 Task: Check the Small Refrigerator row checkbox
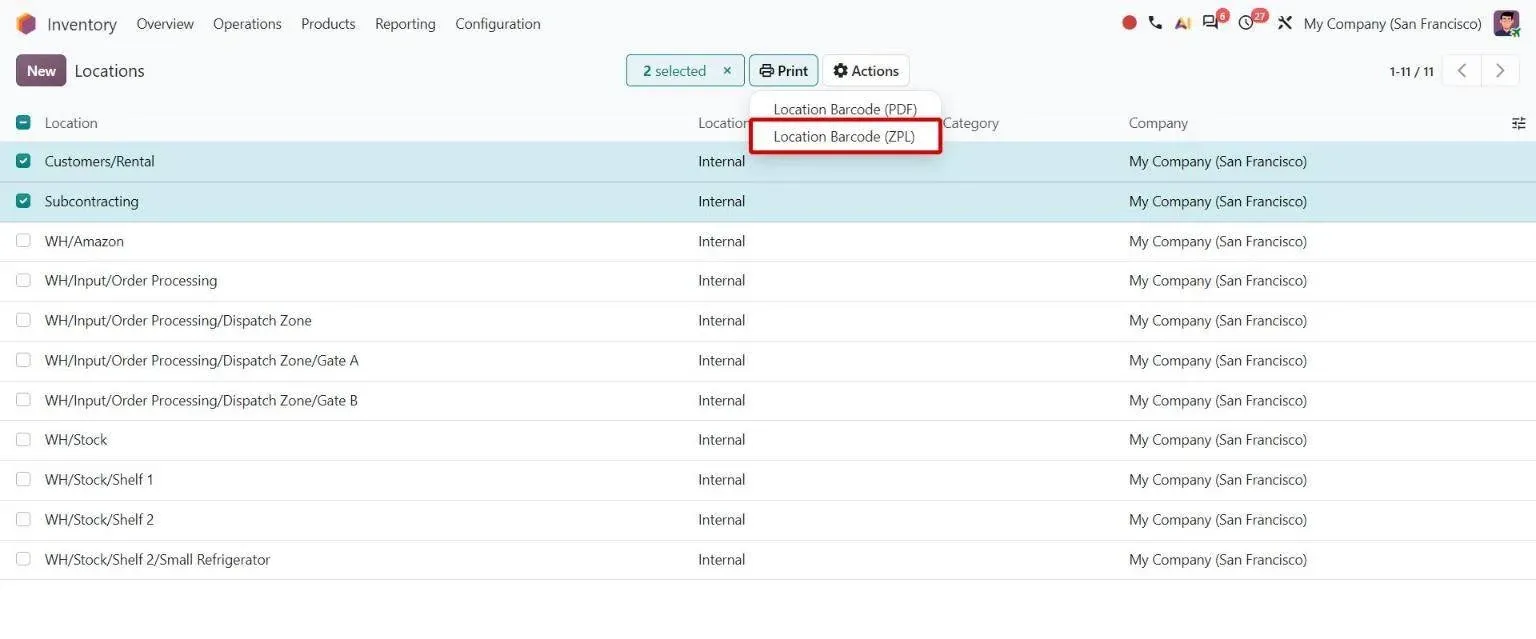coord(23,560)
